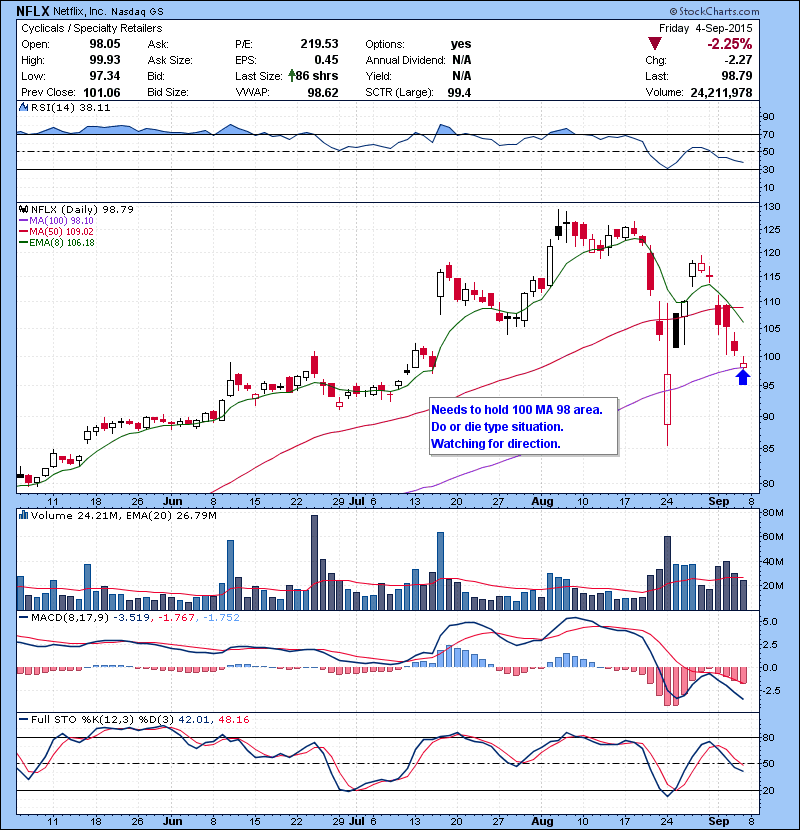The image size is (800, 830).
Task: Click the Chg value -2.27
Action: [738, 60]
